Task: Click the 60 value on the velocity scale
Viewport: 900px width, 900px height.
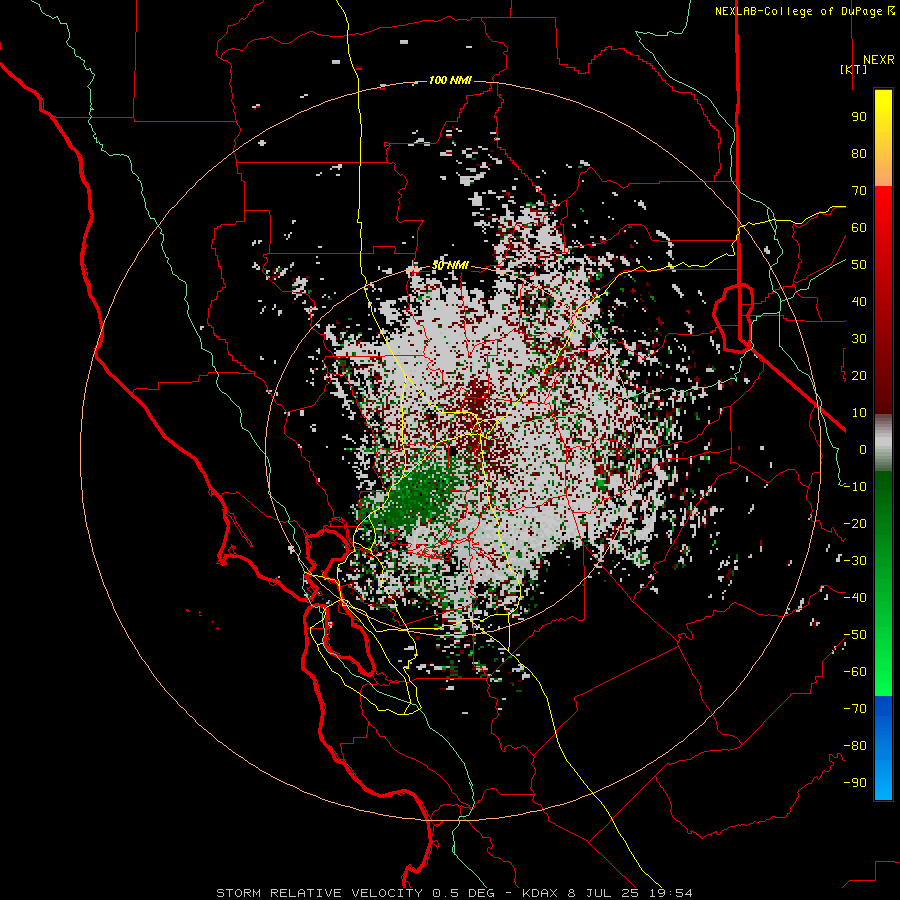Action: 859,227
